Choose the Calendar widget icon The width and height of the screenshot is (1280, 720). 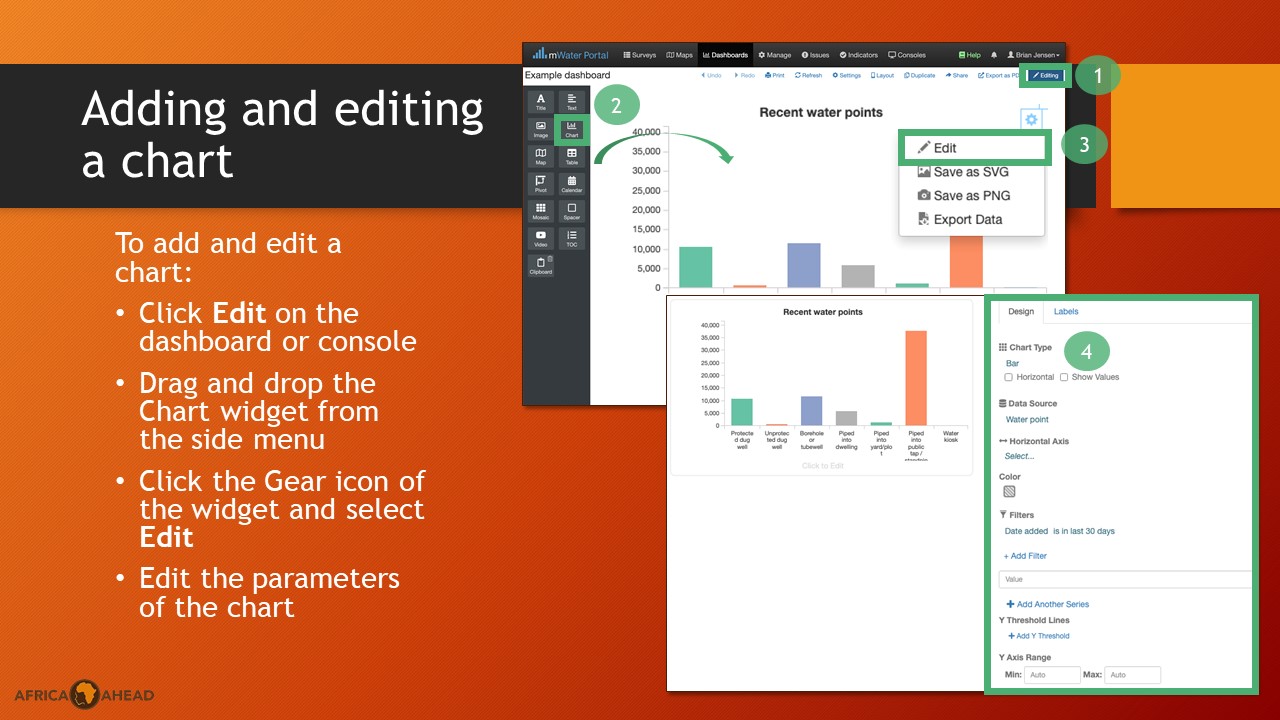tap(572, 183)
